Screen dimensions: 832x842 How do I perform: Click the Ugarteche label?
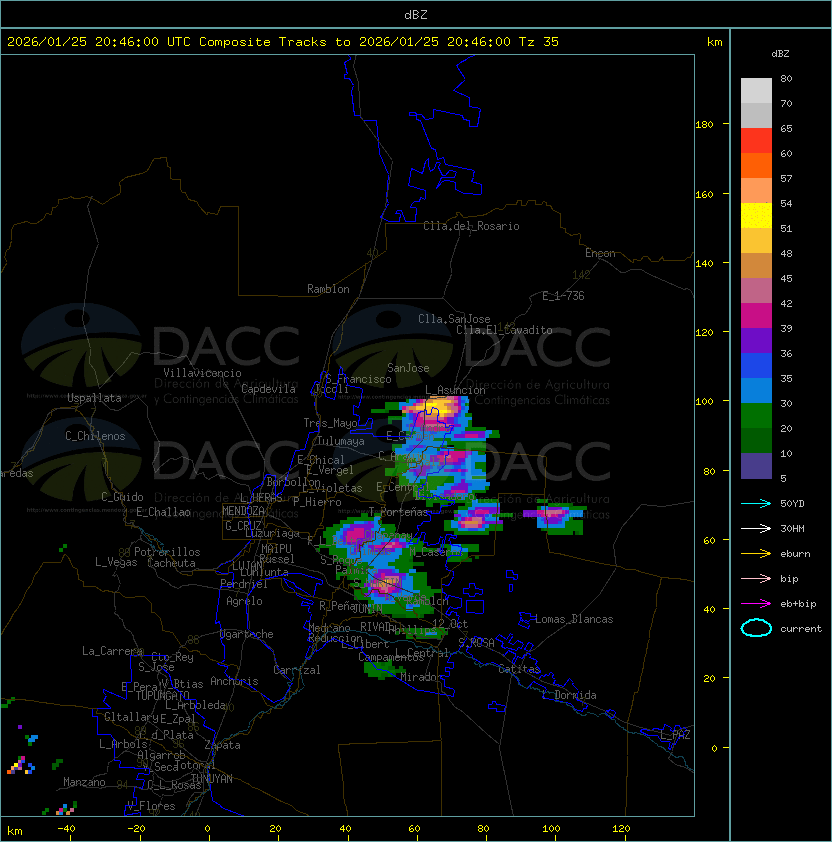click(x=247, y=634)
